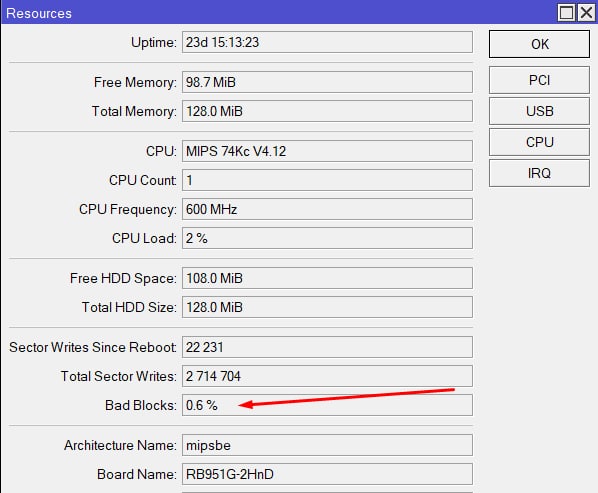Viewport: 598px width, 493px height.
Task: Click the Board Name label
Action: pos(137,474)
